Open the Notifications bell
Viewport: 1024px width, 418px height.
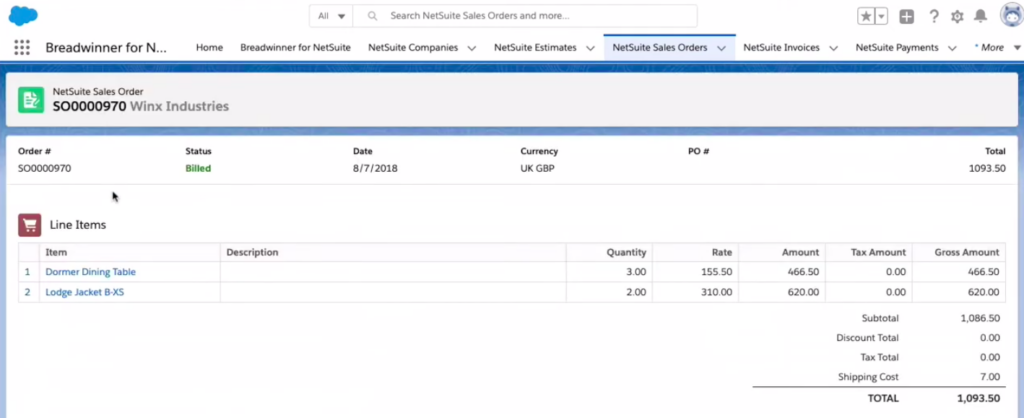[980, 16]
